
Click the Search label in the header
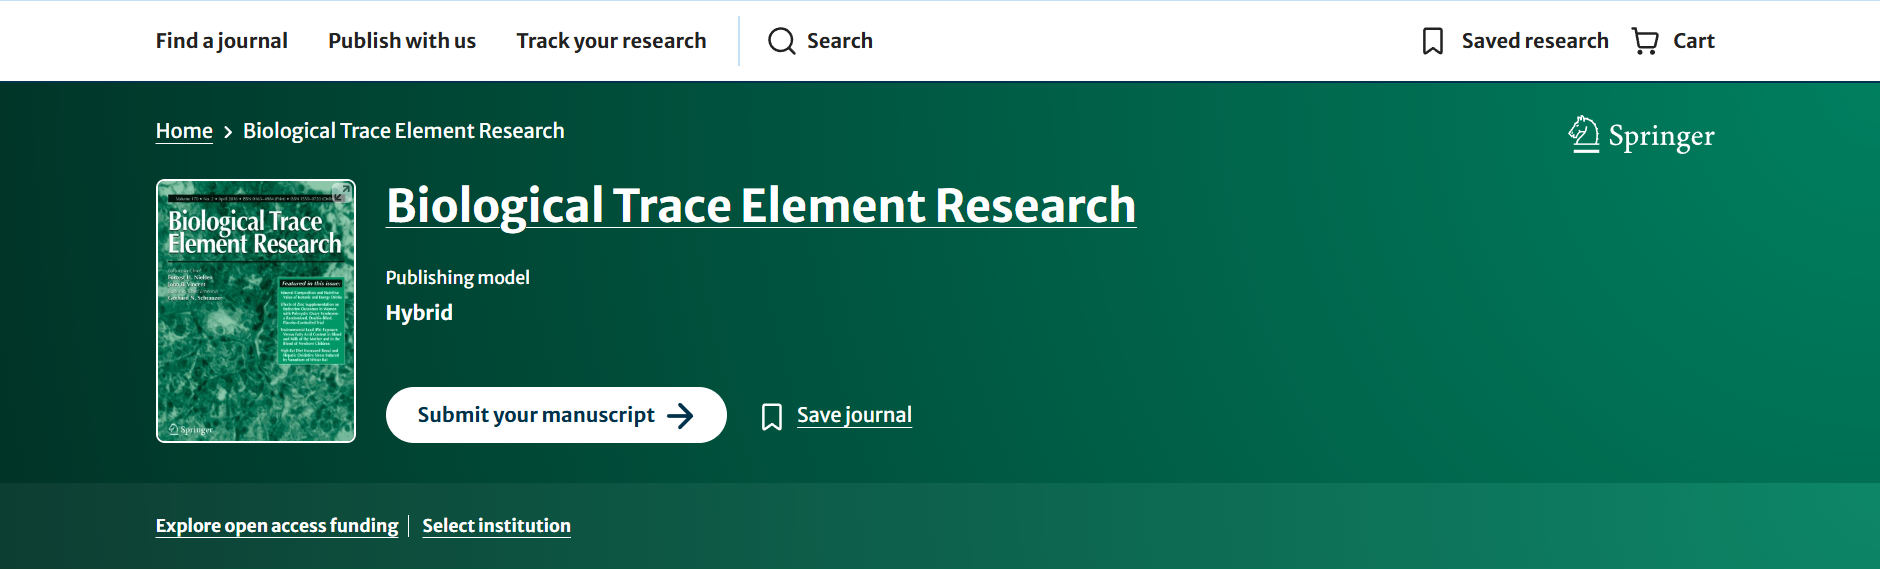point(839,41)
